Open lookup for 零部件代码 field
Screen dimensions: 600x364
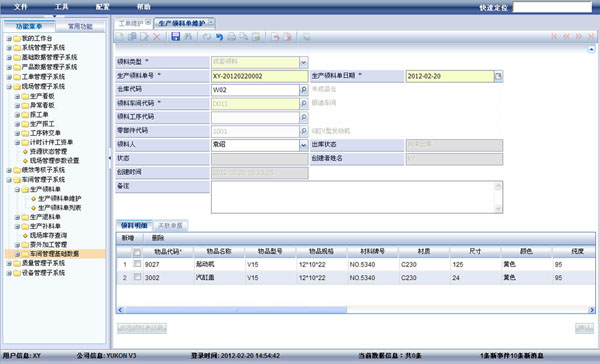(304, 131)
